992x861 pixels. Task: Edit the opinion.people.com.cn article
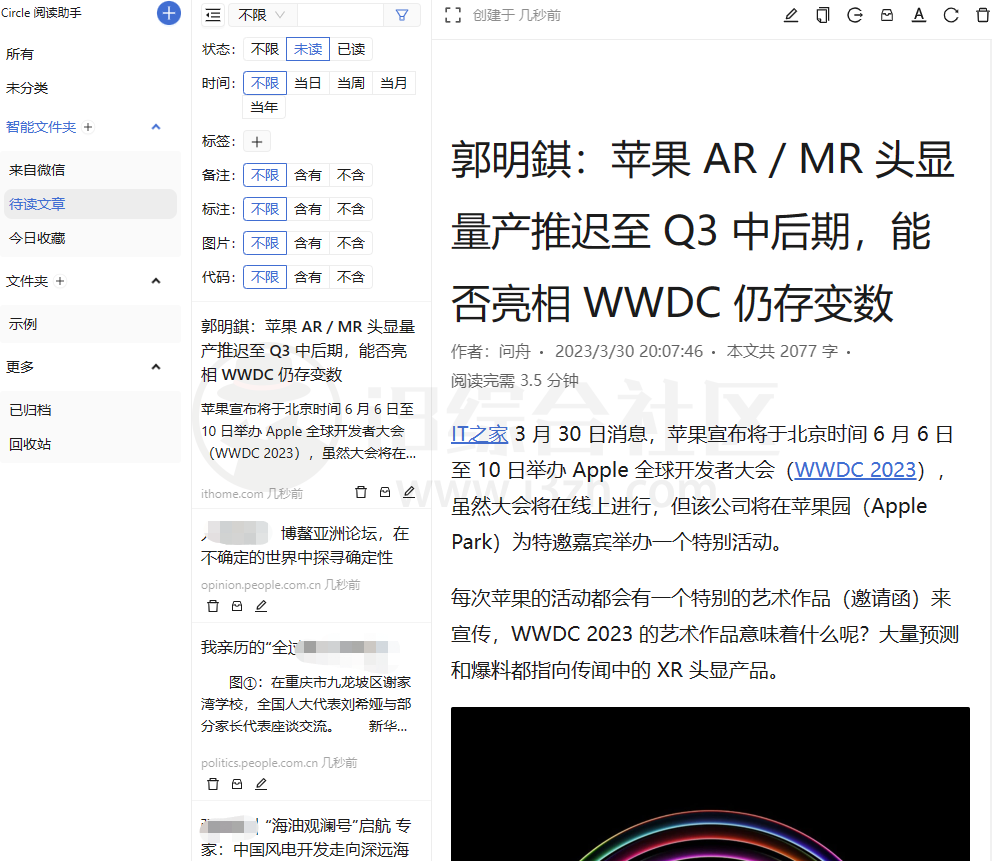(261, 606)
